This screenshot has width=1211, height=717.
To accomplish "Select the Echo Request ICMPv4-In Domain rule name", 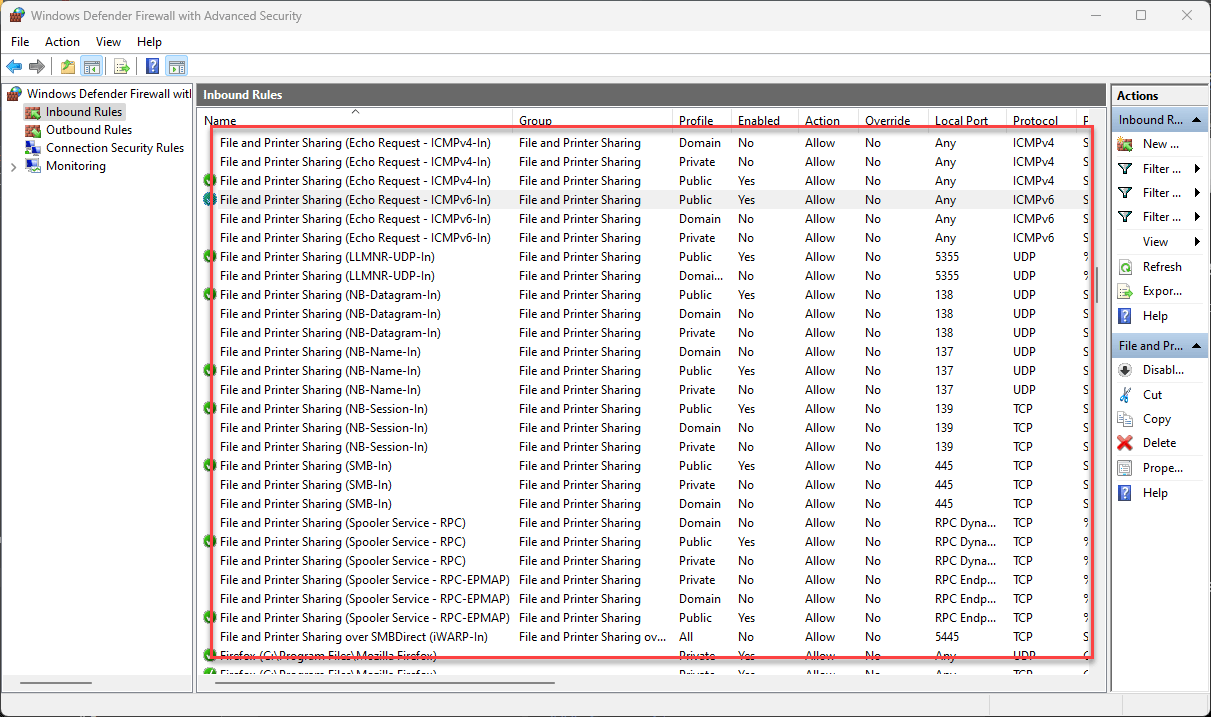I will coord(355,143).
